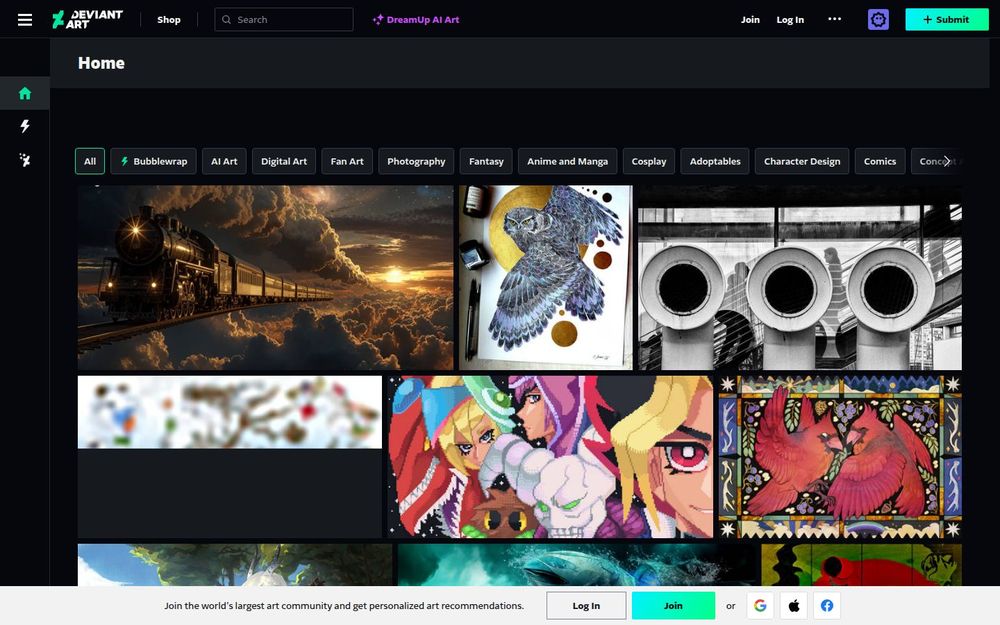Select the AI Art category tab
The image size is (1000, 625).
pos(224,161)
